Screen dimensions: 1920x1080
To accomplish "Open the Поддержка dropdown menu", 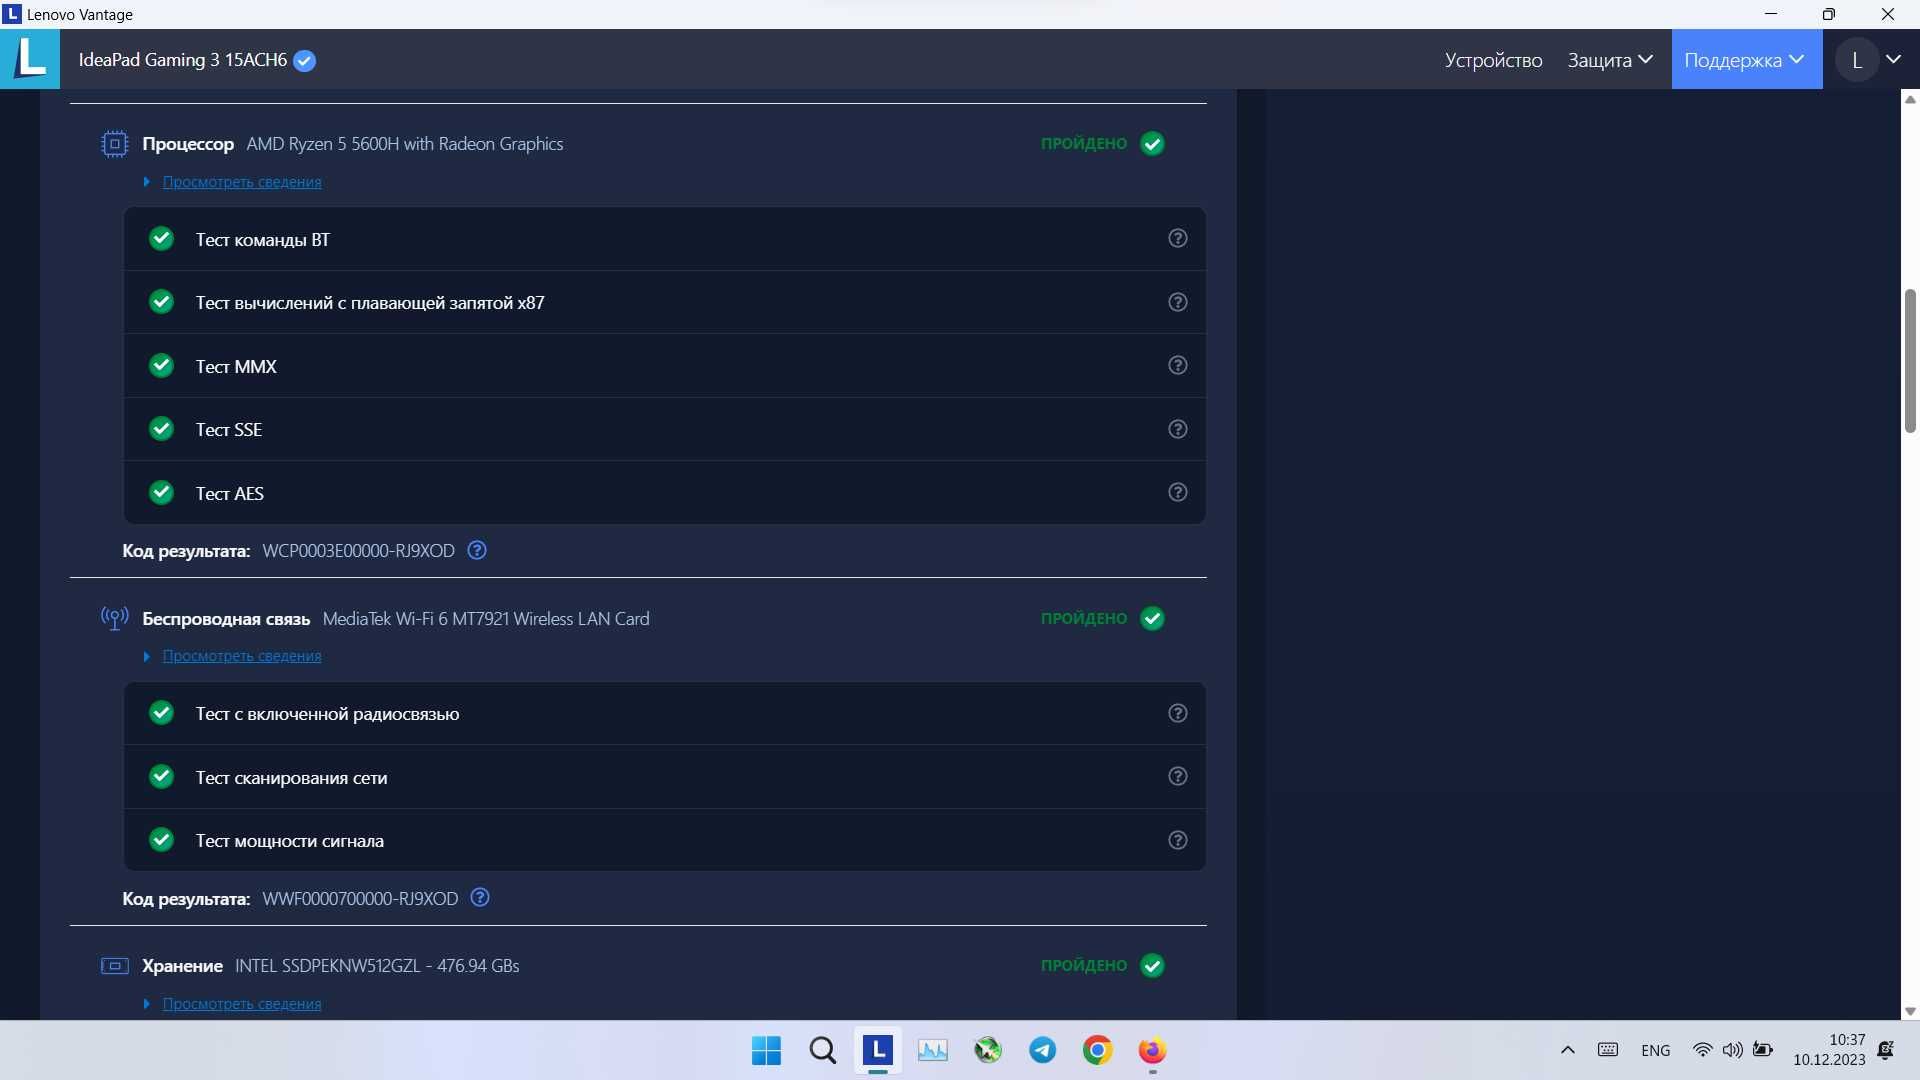I will click(x=1746, y=60).
